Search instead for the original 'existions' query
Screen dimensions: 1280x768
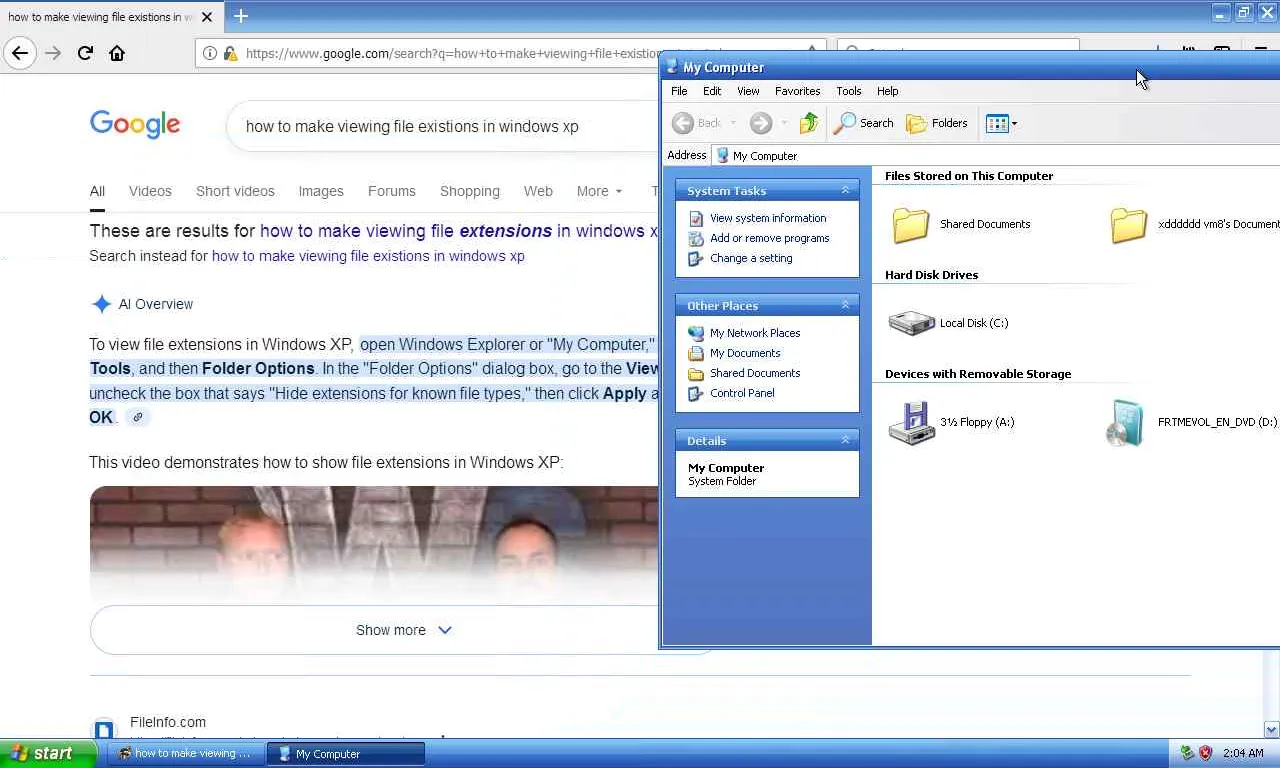[368, 256]
